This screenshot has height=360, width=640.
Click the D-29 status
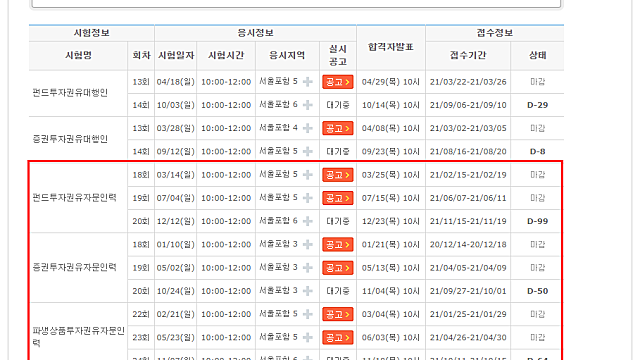coord(537,105)
